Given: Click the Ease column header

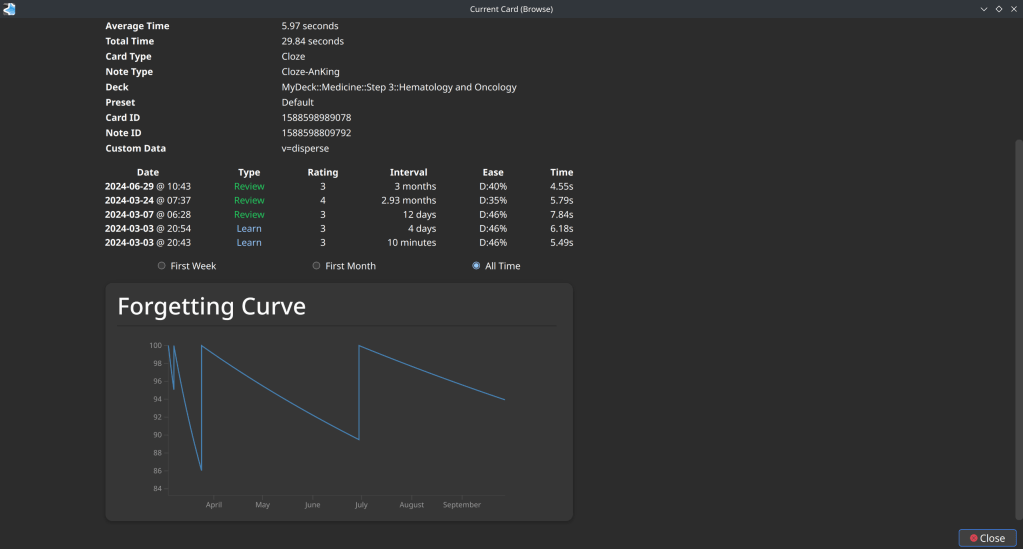Looking at the screenshot, I should tap(493, 173).
